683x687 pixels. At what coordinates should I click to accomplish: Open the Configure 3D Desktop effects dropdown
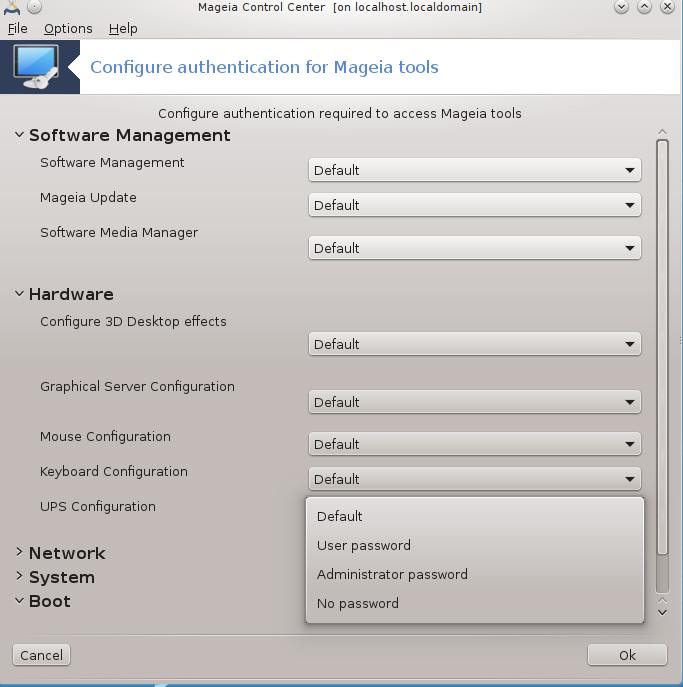474,344
